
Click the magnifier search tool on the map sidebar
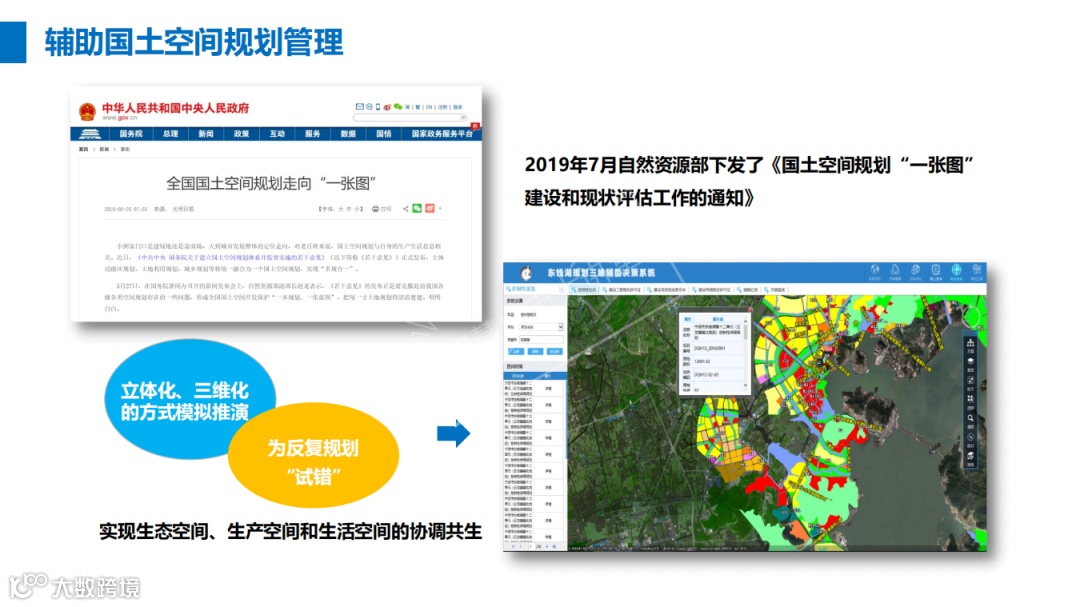point(970,418)
